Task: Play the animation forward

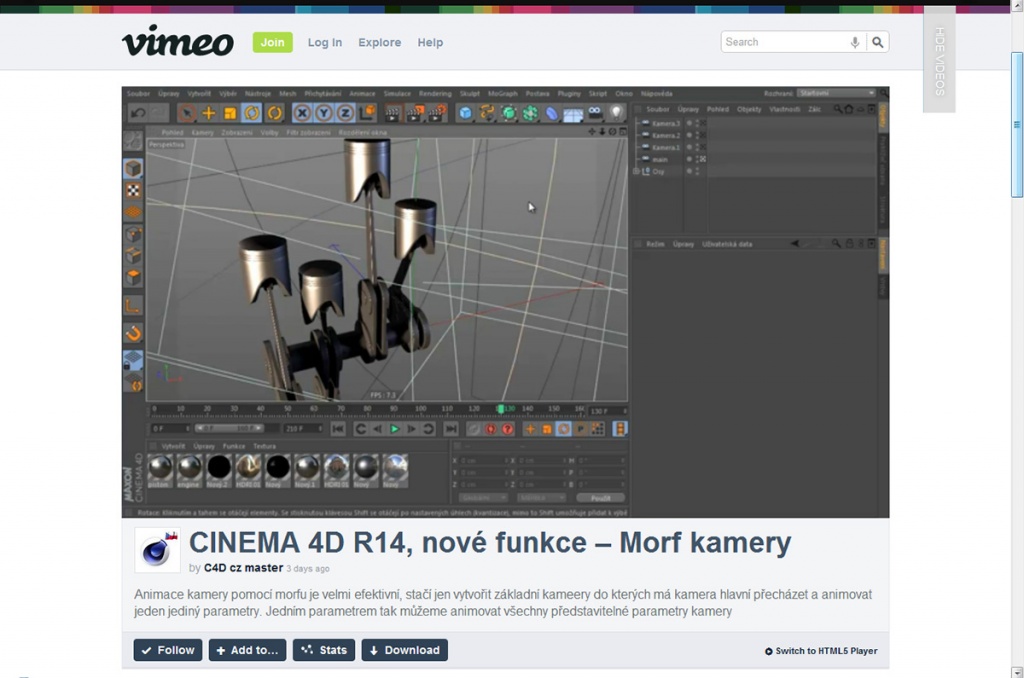Action: (394, 429)
